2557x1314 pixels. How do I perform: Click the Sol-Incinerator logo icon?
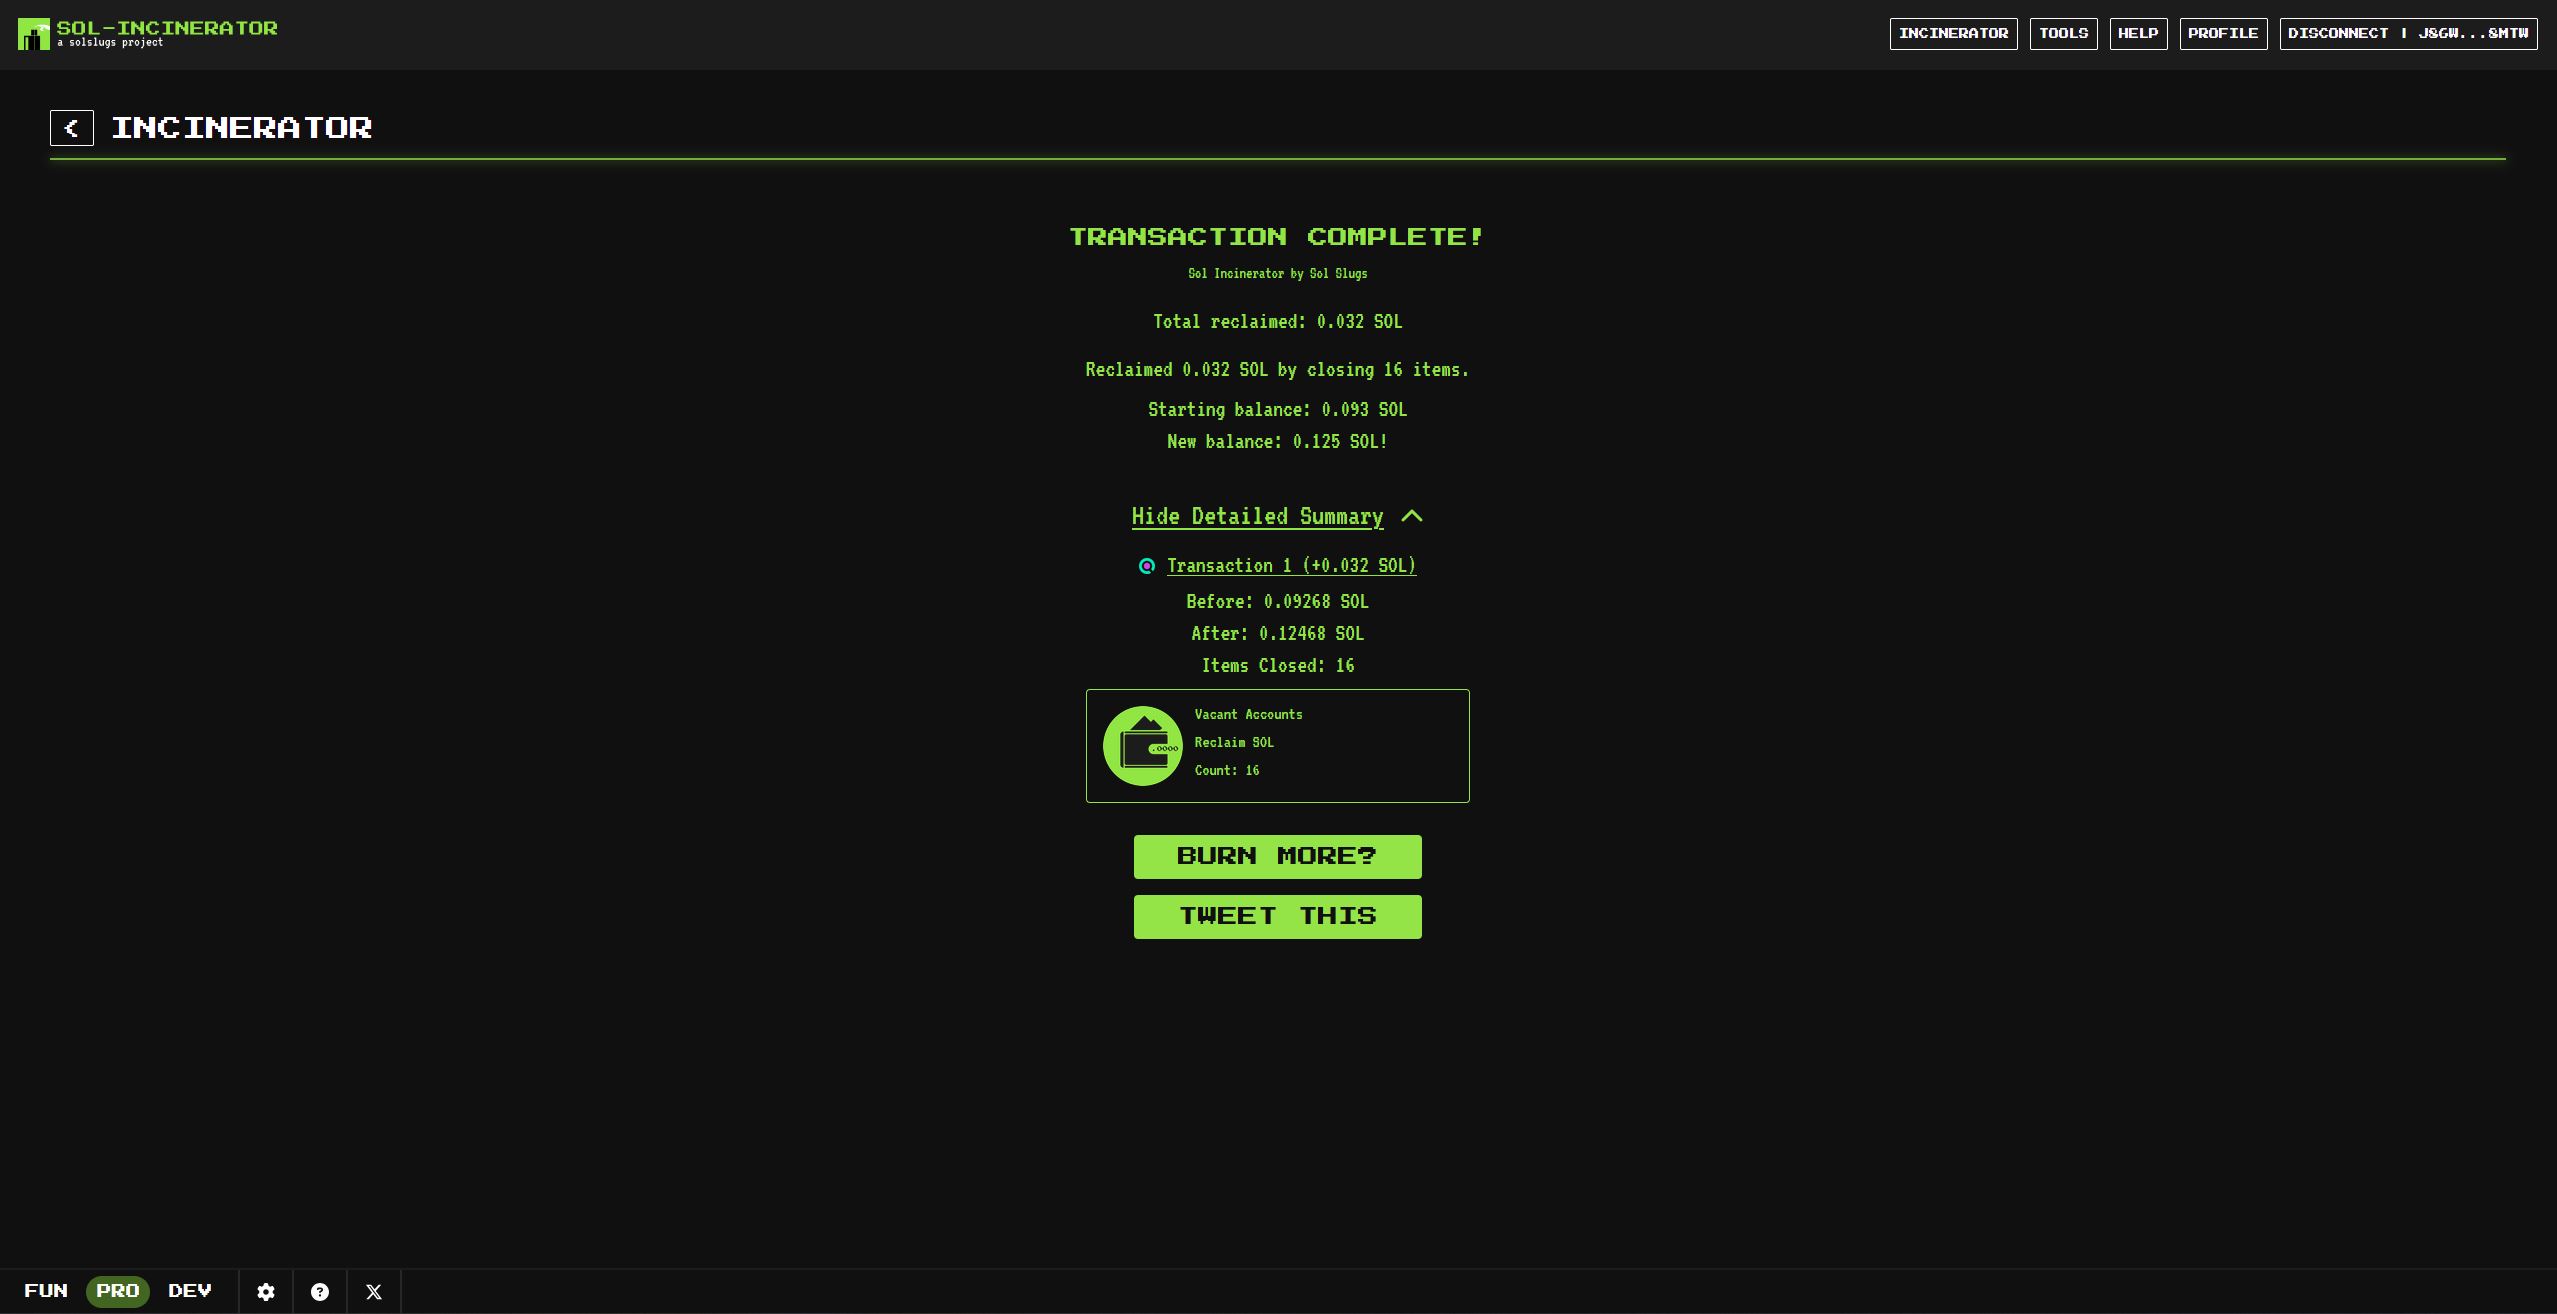click(33, 34)
